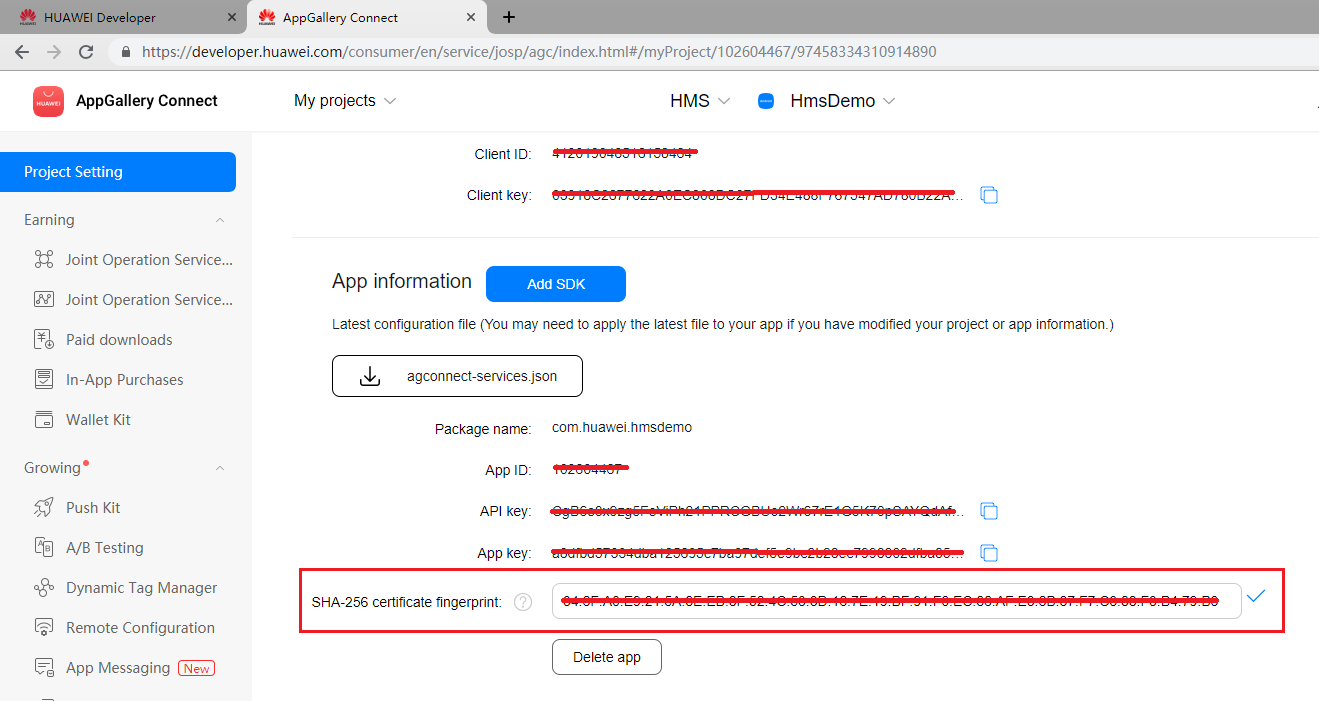The height and width of the screenshot is (701, 1319).
Task: Click the SHA-256 certificate fingerprint field
Action: coord(897,601)
